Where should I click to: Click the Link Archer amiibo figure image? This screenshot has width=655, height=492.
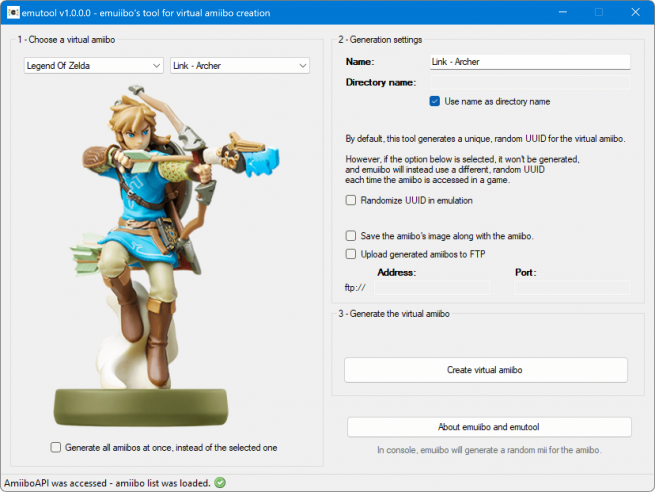pos(167,255)
